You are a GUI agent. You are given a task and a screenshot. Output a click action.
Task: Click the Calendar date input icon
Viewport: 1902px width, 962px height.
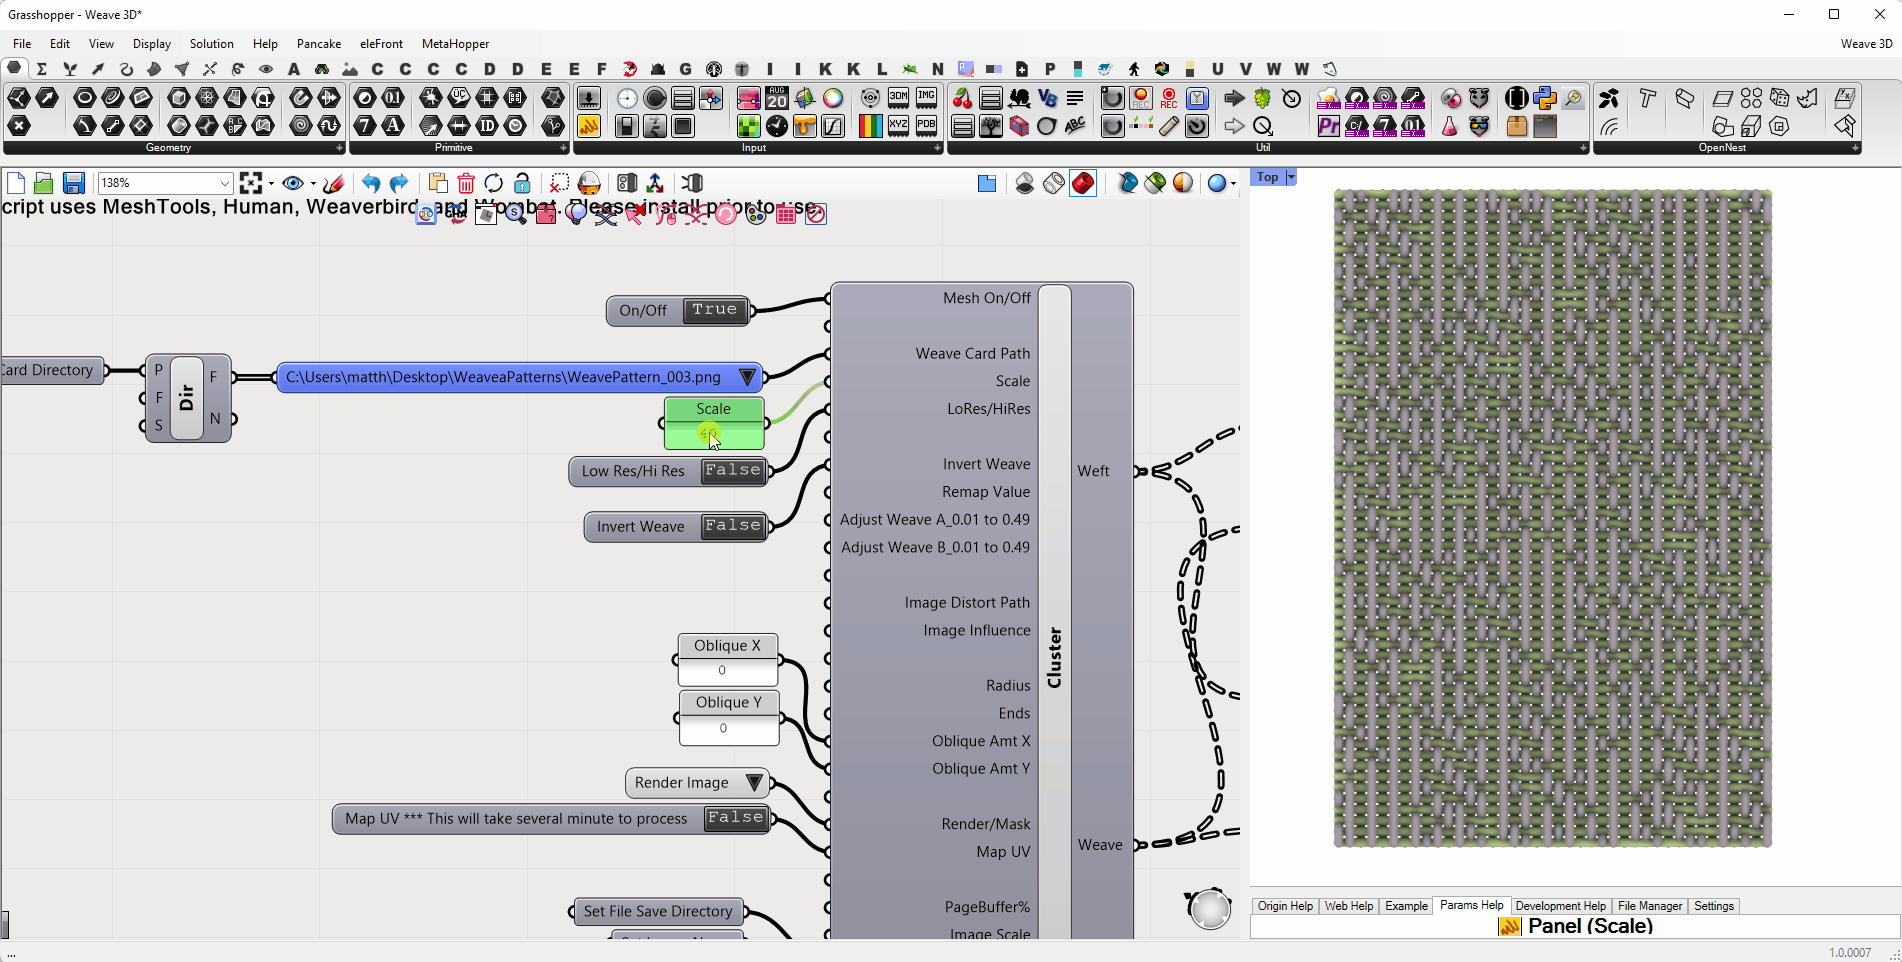(x=777, y=98)
